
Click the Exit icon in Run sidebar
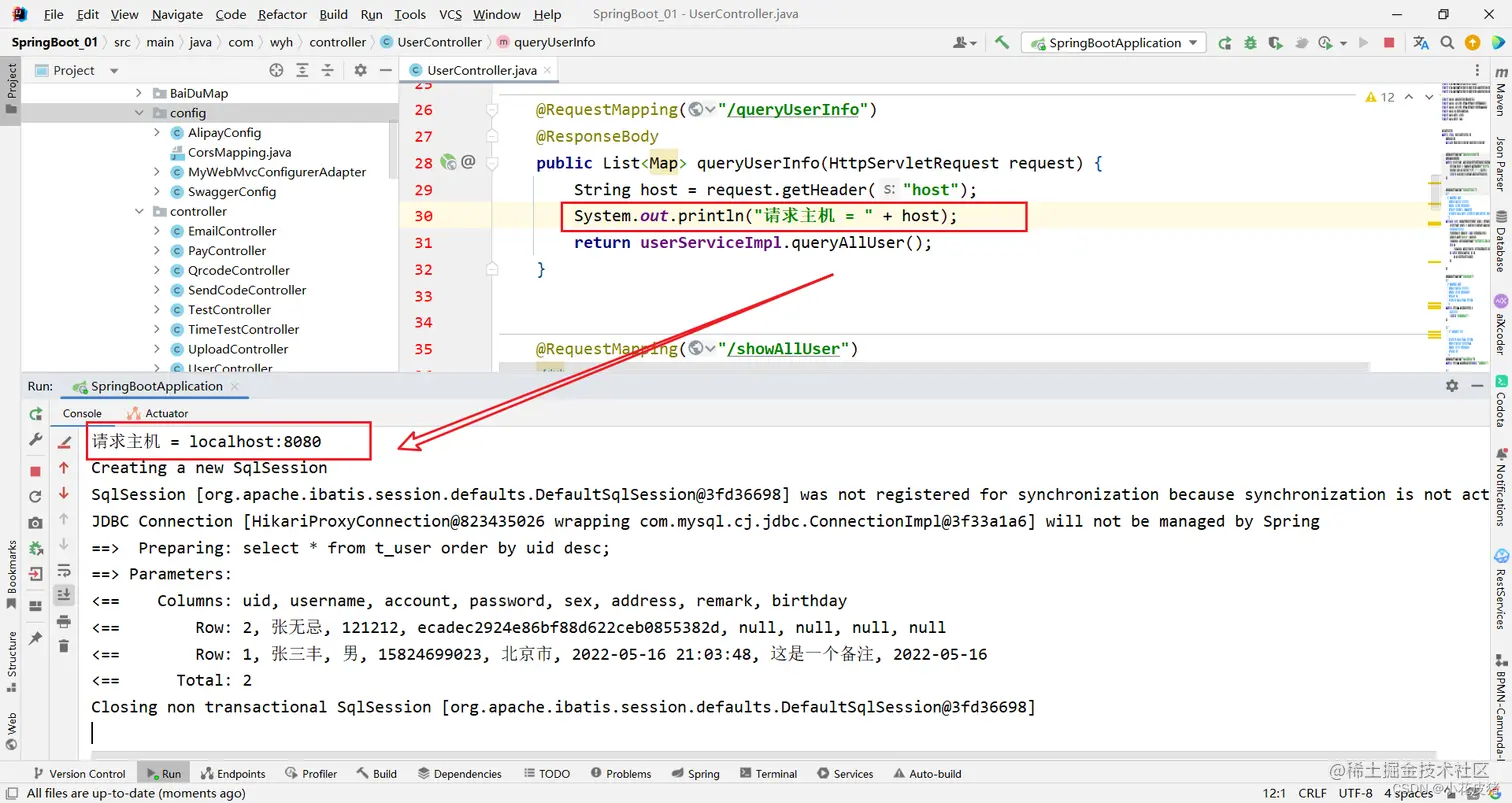click(36, 574)
